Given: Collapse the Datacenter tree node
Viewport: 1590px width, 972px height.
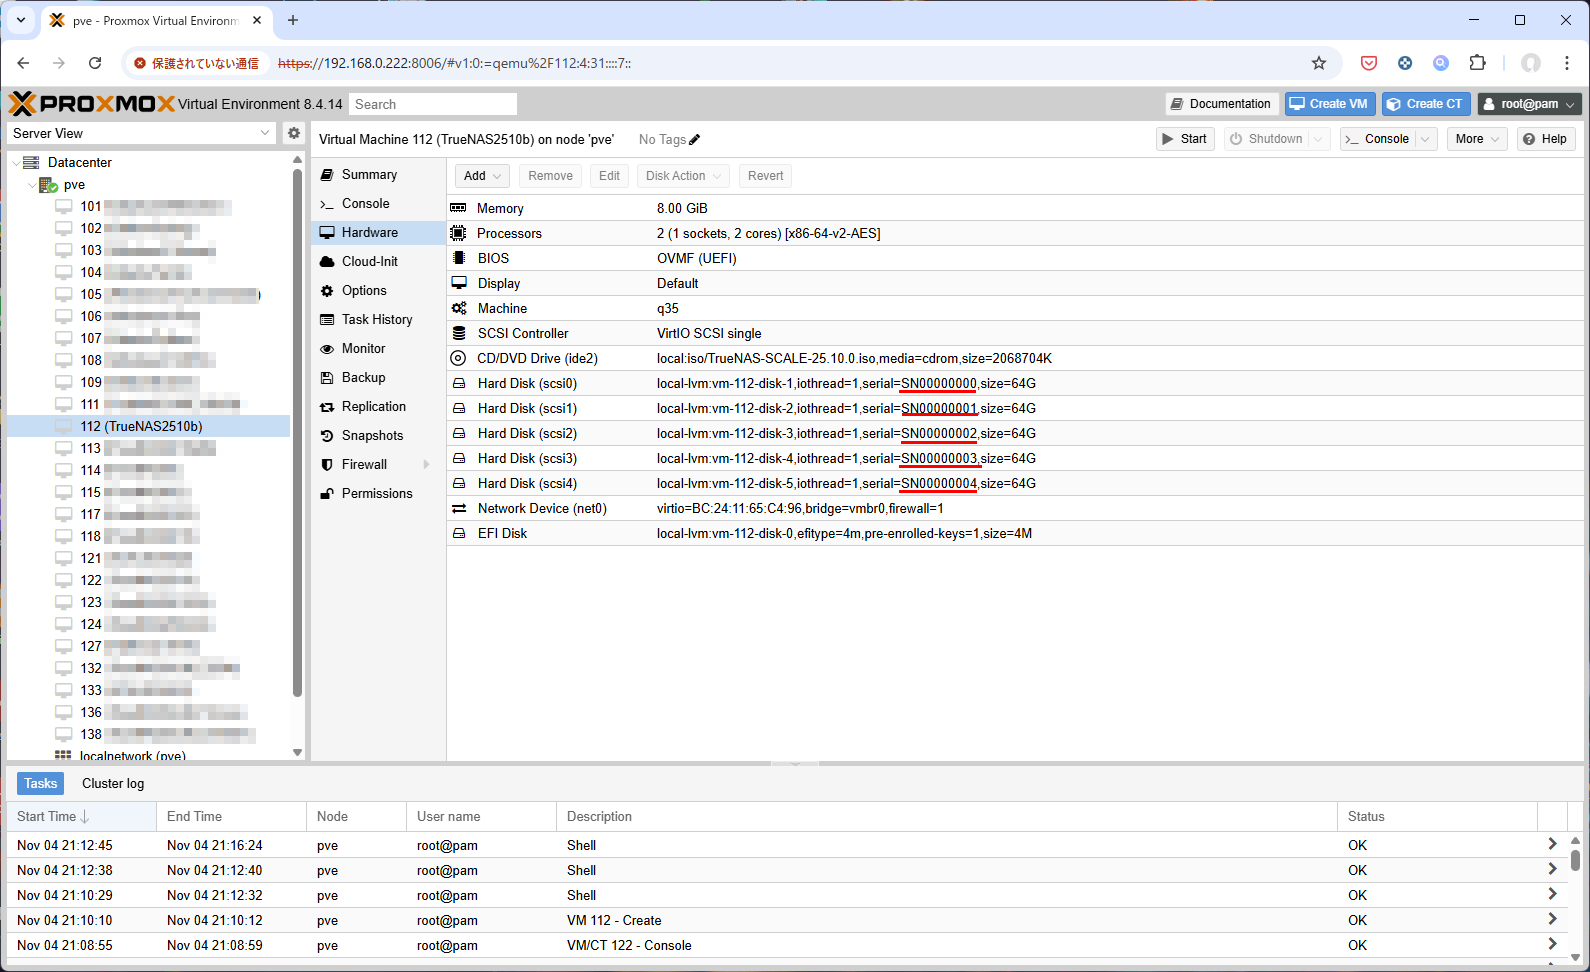Looking at the screenshot, I should 16,162.
